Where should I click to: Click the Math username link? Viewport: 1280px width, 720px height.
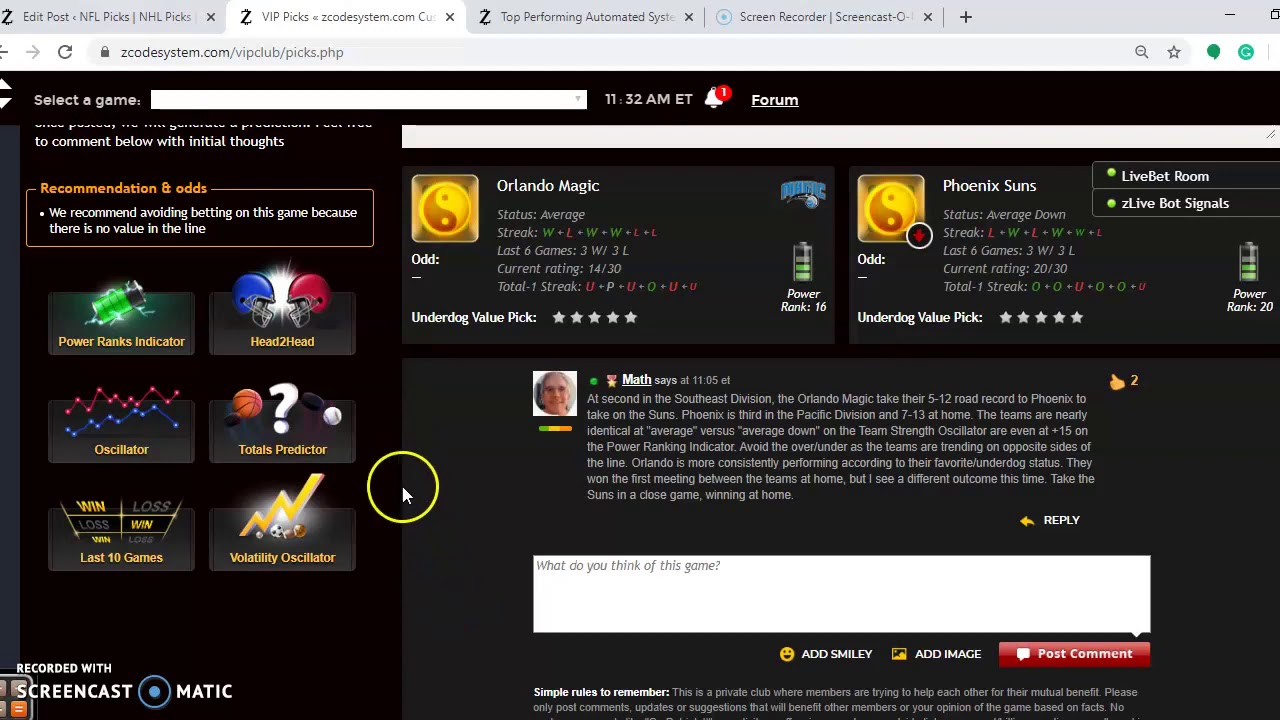click(636, 380)
